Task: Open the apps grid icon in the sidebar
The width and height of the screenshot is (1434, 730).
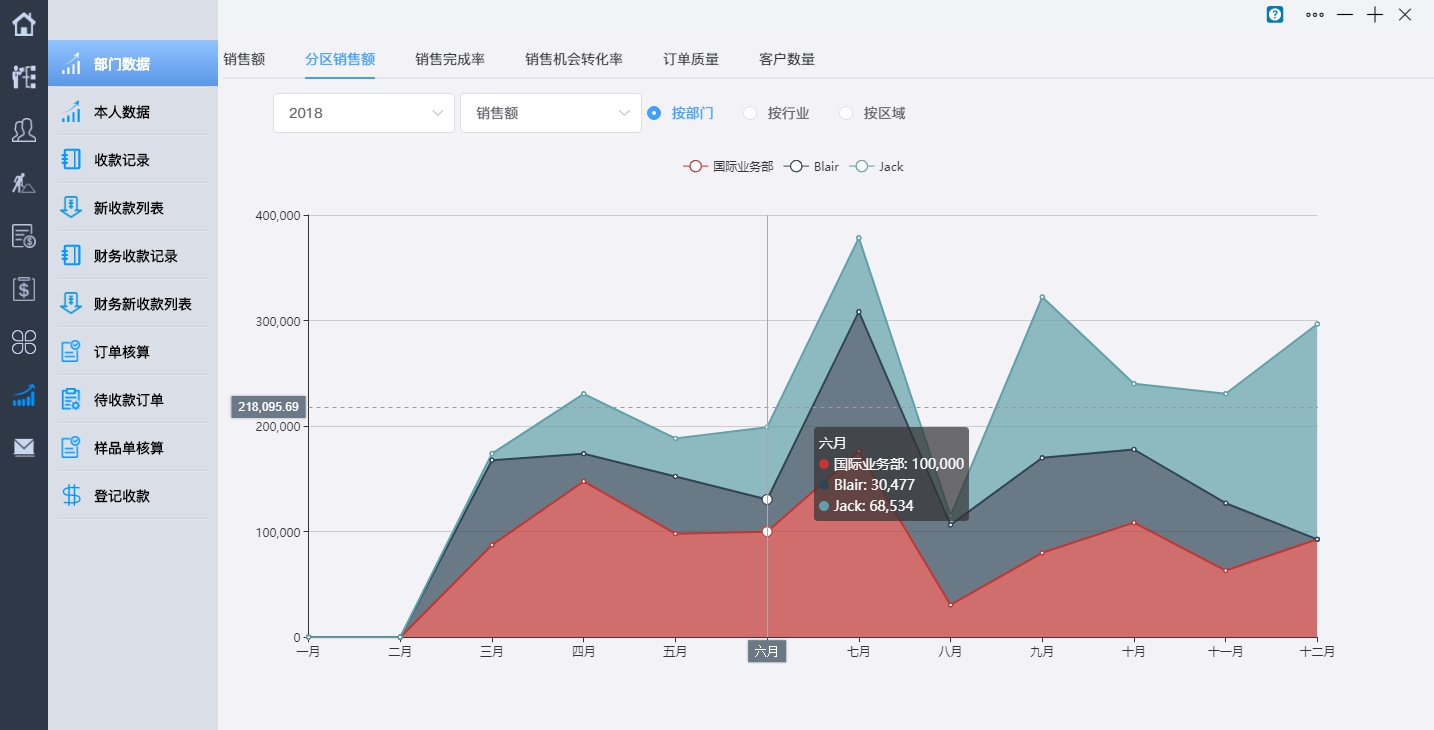Action: click(x=23, y=342)
